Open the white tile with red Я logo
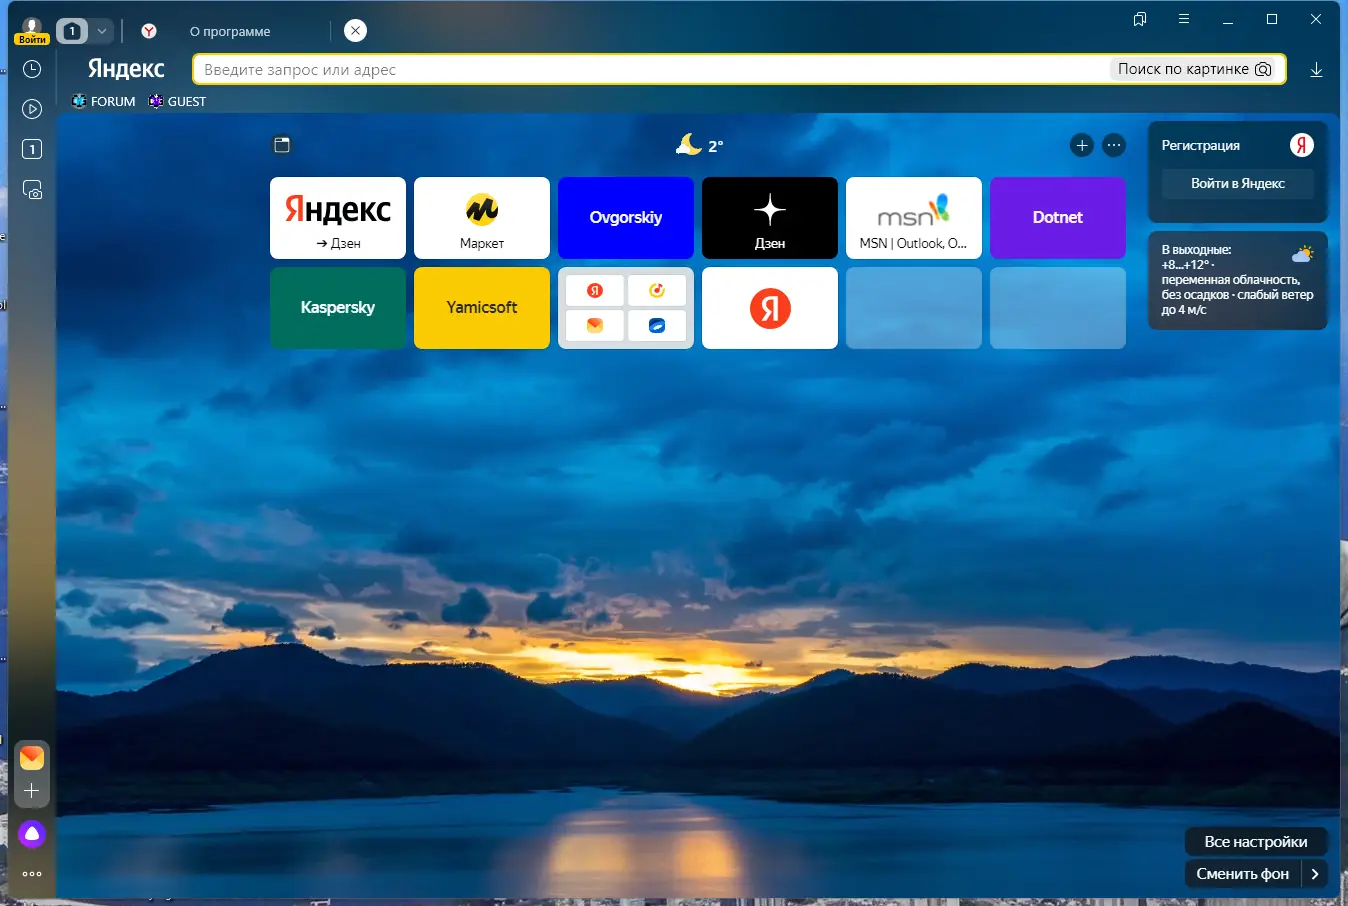The height and width of the screenshot is (906, 1348). (770, 308)
